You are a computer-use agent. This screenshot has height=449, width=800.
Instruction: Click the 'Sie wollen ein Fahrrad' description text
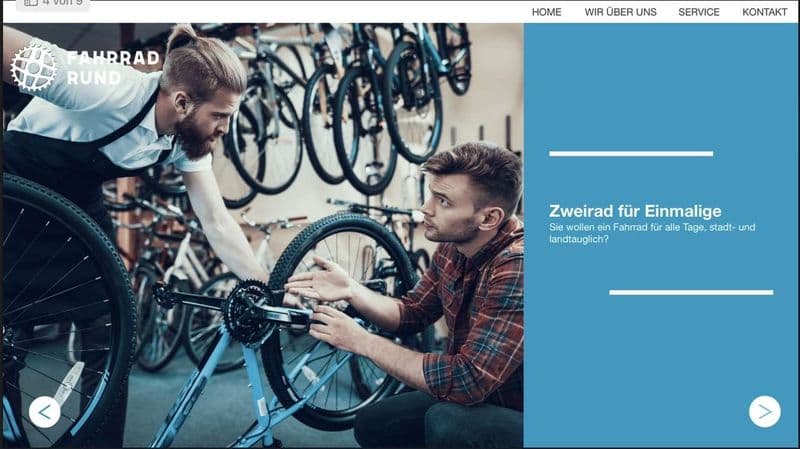(x=652, y=233)
